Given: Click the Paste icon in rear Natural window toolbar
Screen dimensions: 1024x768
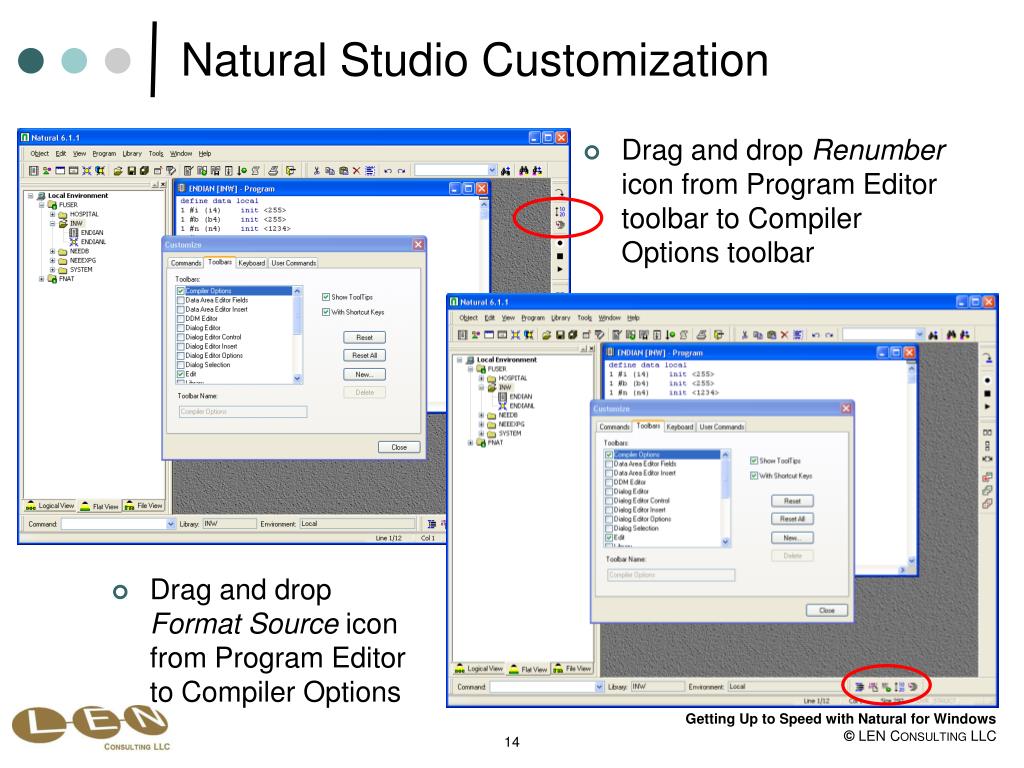Looking at the screenshot, I should coord(343,171).
